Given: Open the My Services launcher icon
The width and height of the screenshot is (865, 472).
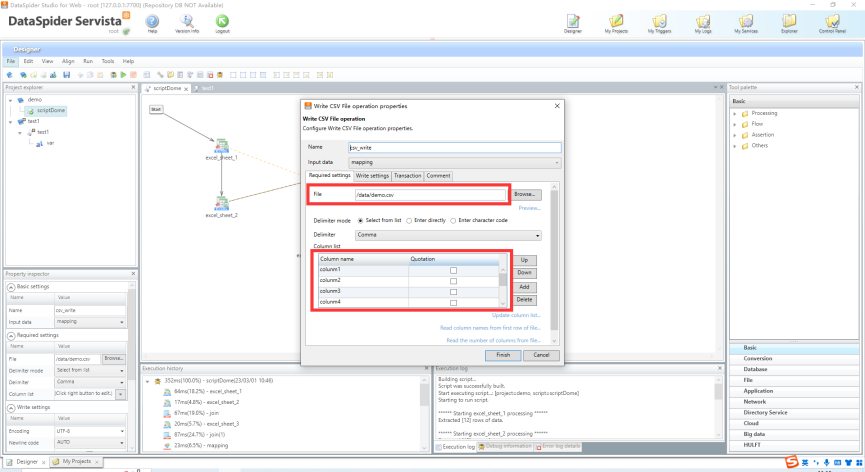Looking at the screenshot, I should pyautogui.click(x=746, y=22).
